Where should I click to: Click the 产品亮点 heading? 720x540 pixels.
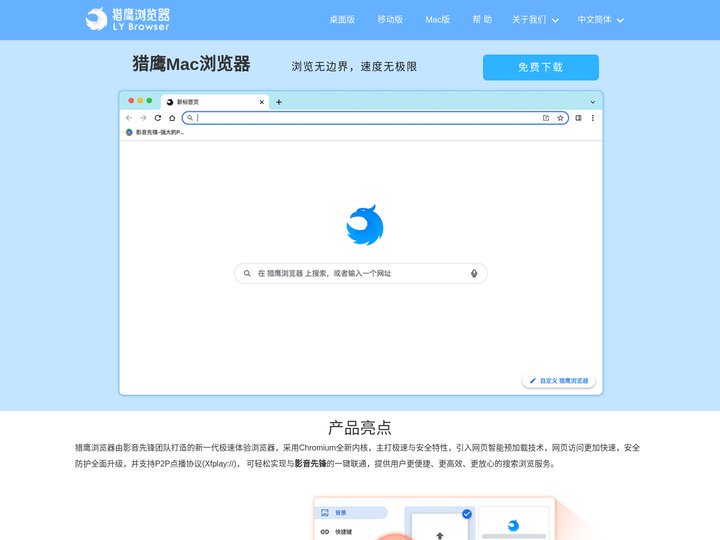pyautogui.click(x=360, y=428)
